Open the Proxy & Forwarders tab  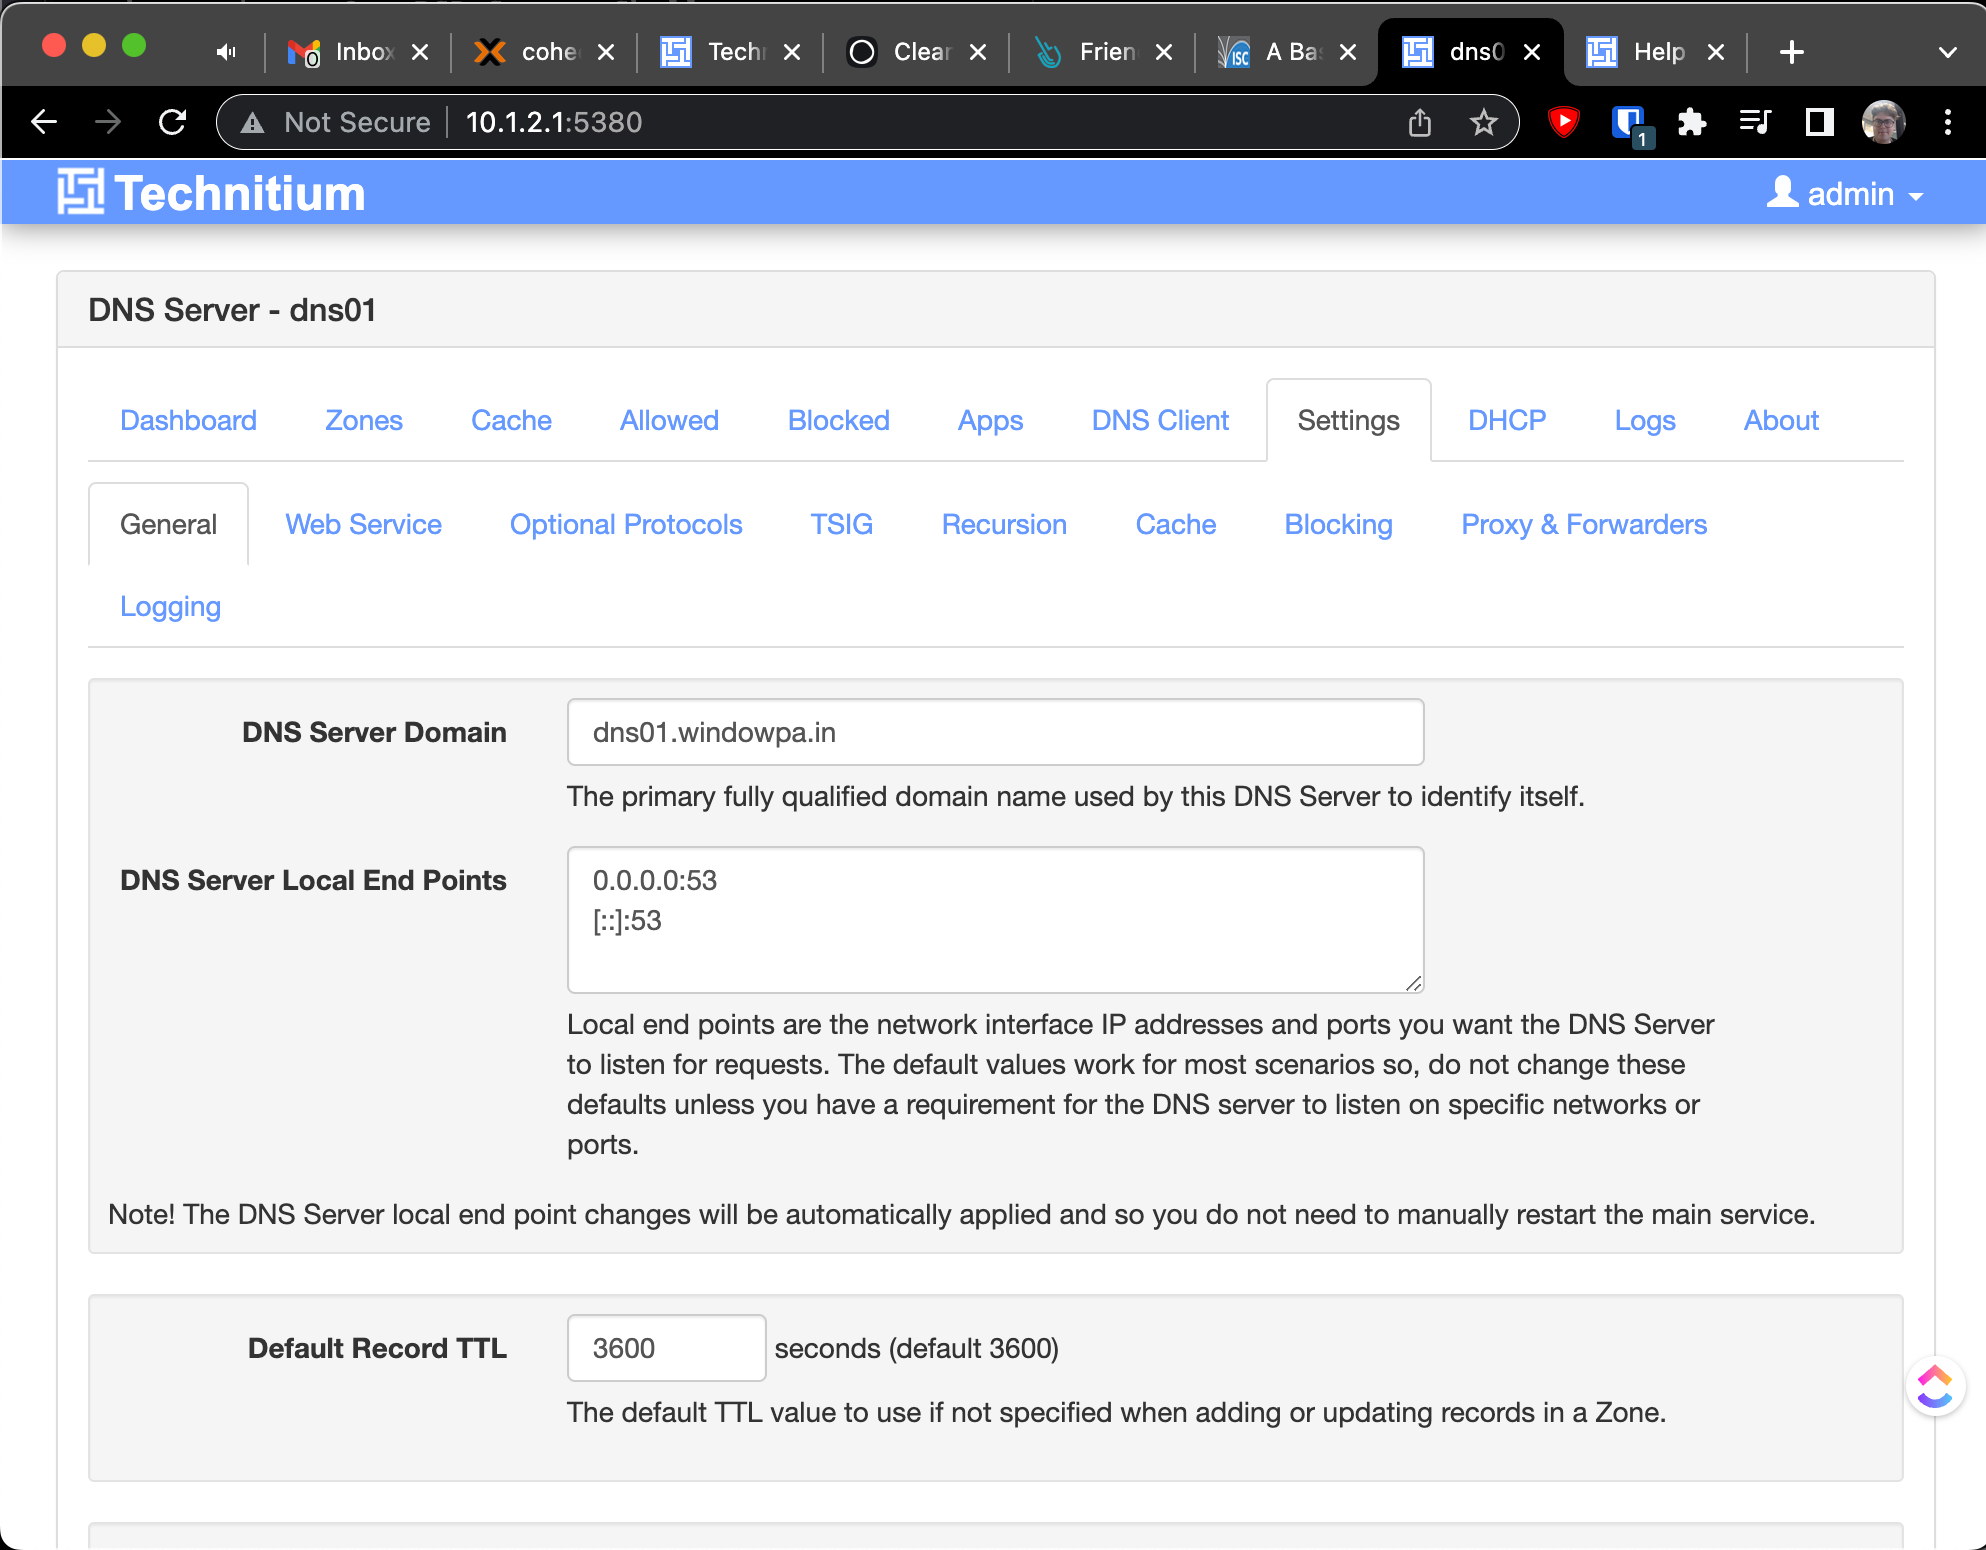click(1583, 524)
